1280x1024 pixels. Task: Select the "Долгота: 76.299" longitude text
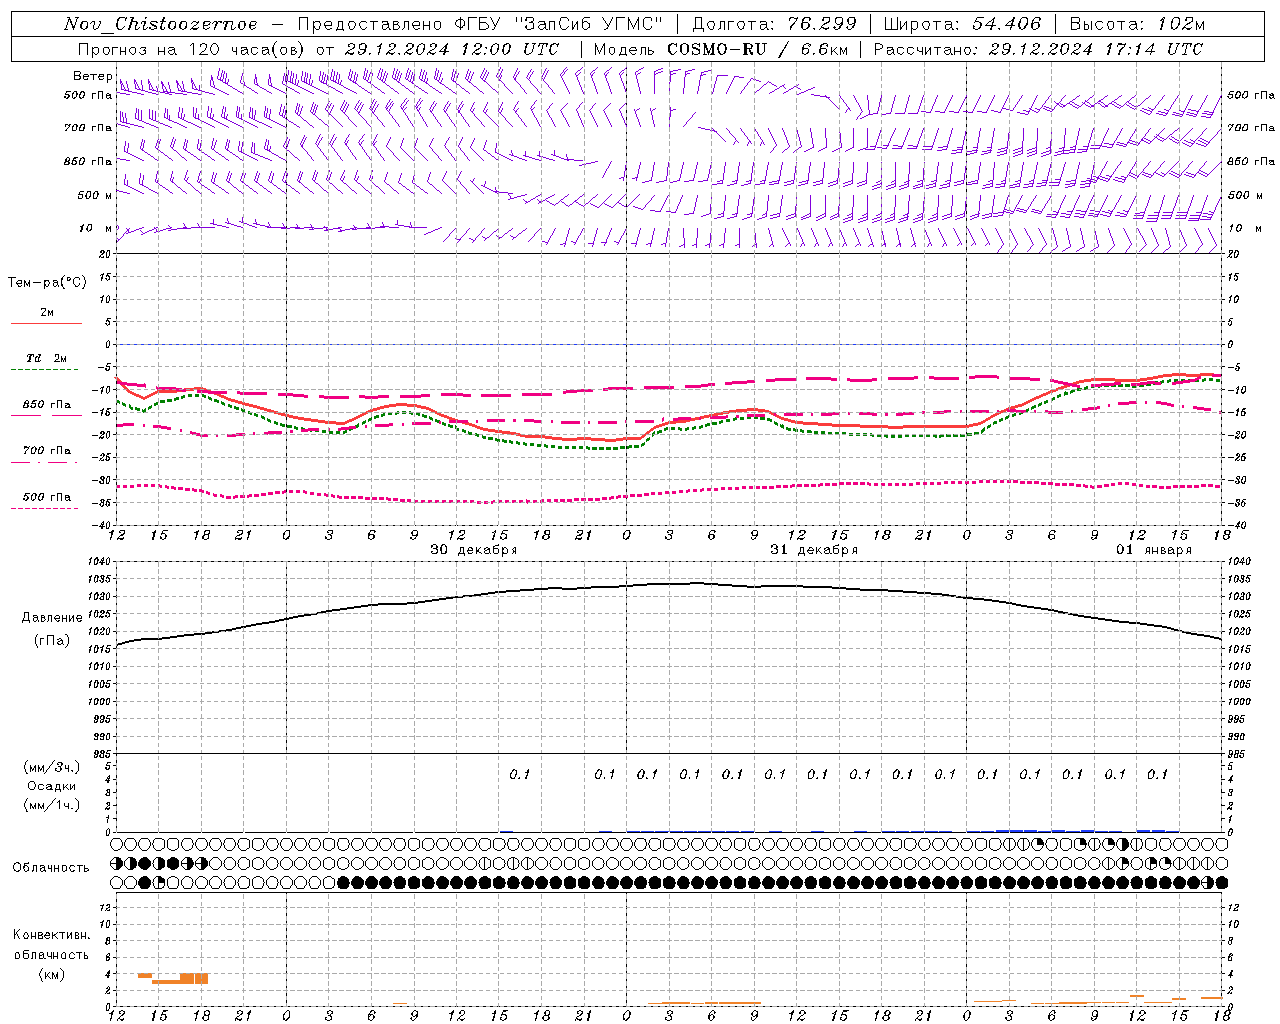tap(774, 24)
